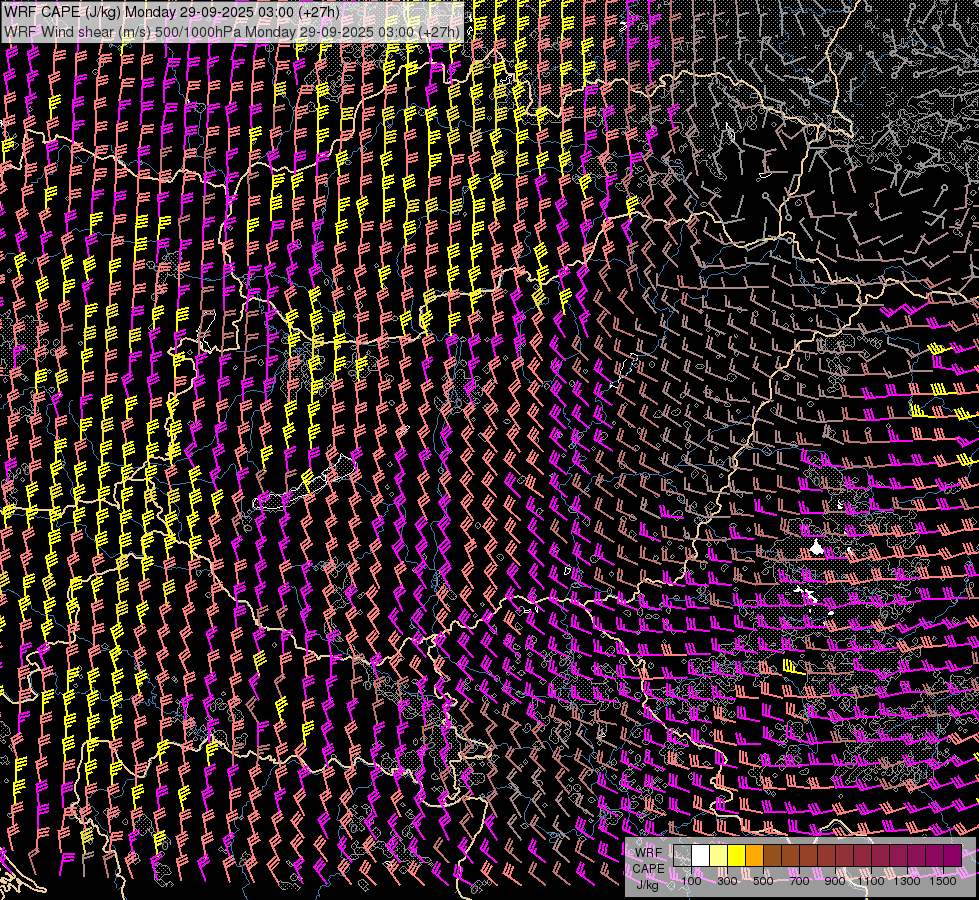
Task: Click the 100 value on legend scale
Action: (691, 881)
